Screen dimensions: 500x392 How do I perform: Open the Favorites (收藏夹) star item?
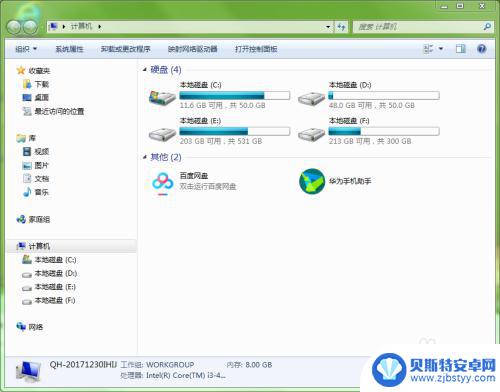pyautogui.click(x=33, y=70)
